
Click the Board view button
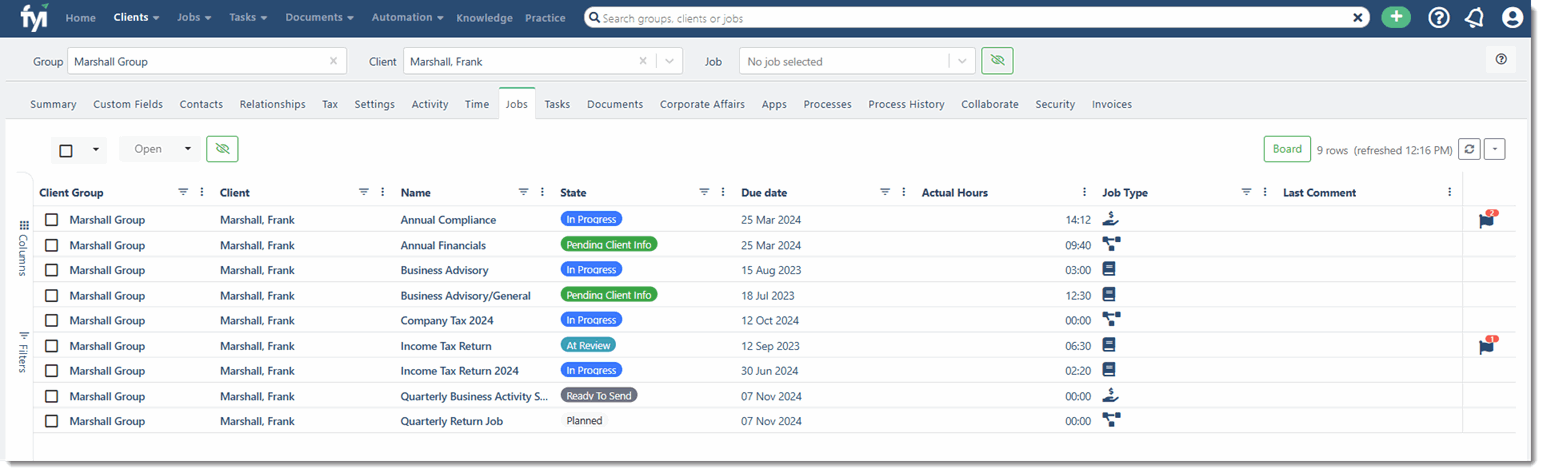click(1287, 149)
